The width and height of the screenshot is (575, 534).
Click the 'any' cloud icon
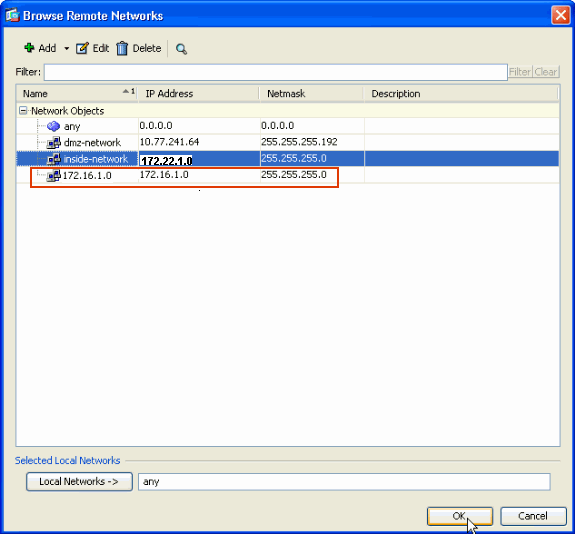click(x=54, y=127)
